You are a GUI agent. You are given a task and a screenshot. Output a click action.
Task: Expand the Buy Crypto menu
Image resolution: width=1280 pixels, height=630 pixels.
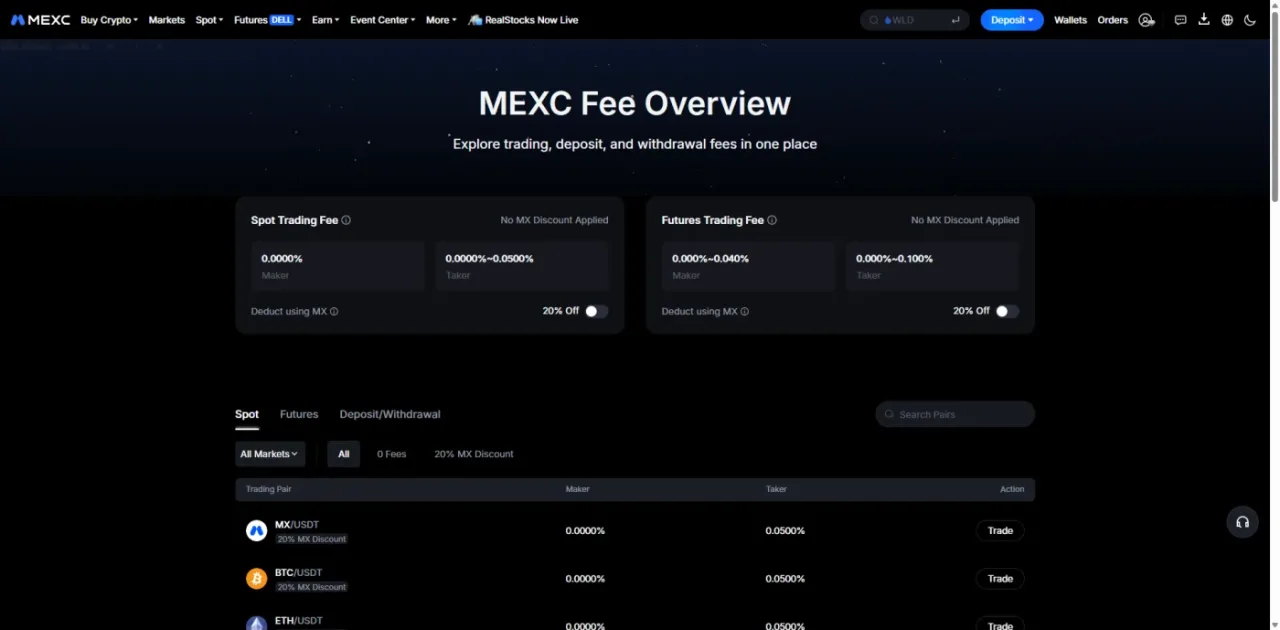point(109,20)
